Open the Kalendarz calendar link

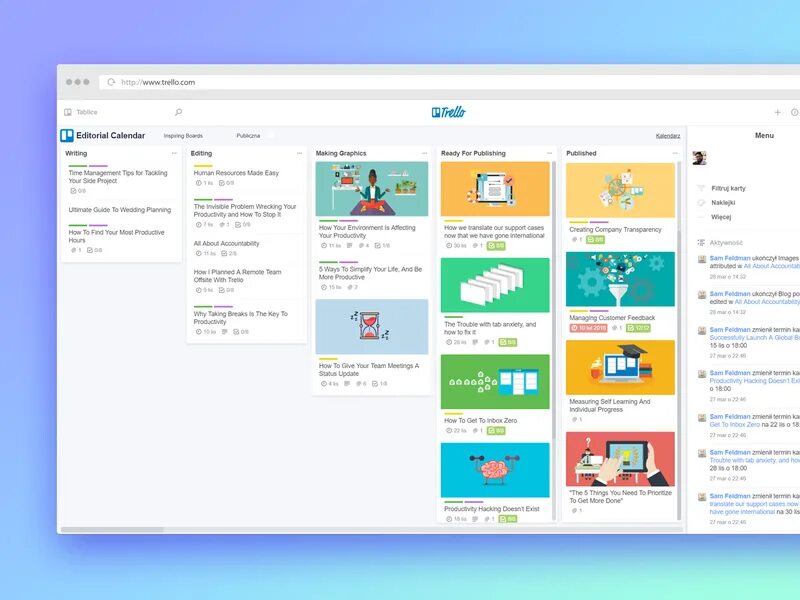[x=668, y=136]
